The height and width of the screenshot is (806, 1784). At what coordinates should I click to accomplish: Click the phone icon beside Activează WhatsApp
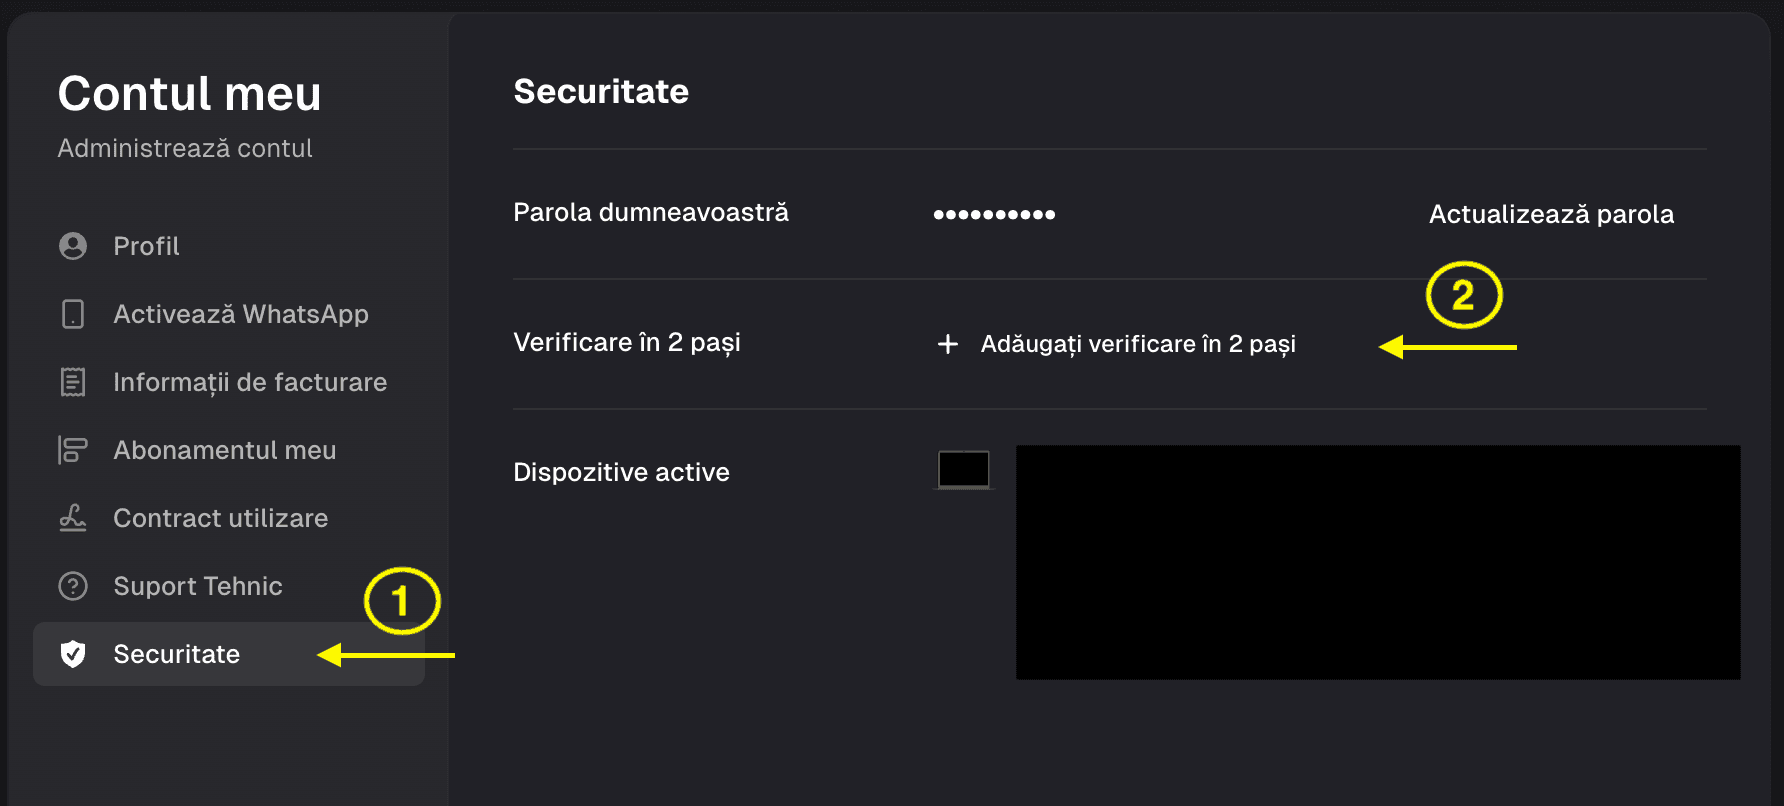(x=73, y=314)
